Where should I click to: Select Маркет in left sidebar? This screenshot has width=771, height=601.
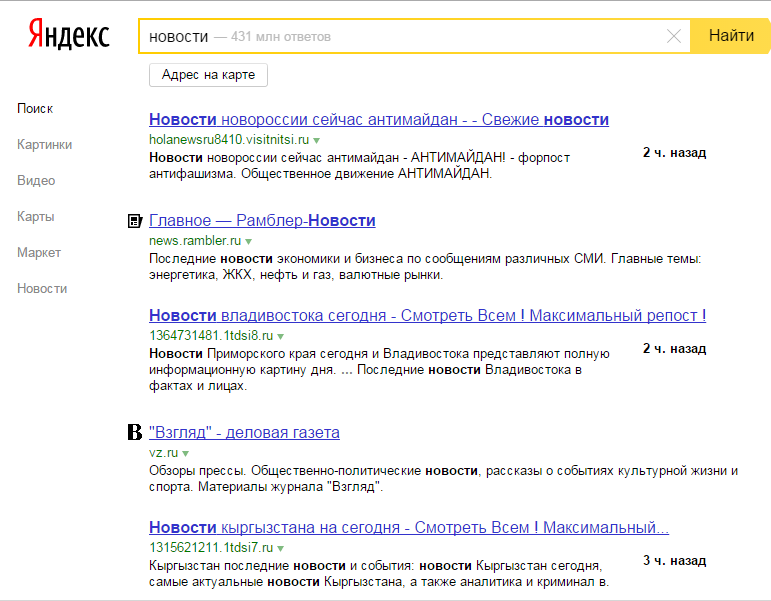[39, 252]
